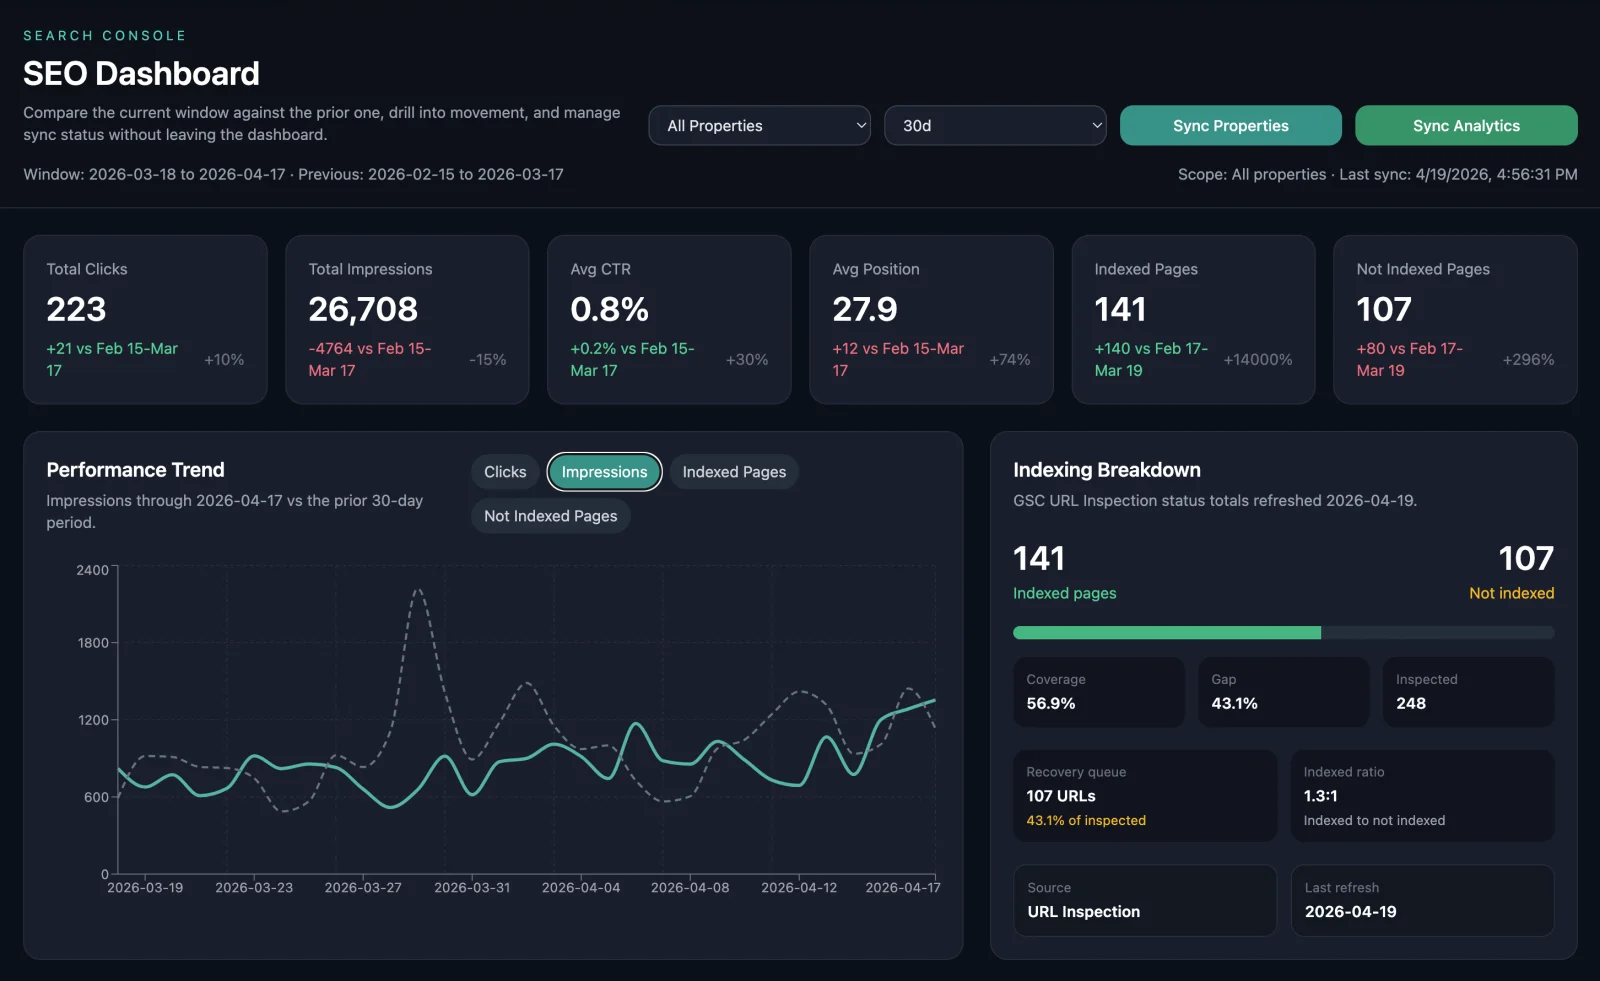The image size is (1600, 981).
Task: Click the Sync Analytics button
Action: (1465, 125)
